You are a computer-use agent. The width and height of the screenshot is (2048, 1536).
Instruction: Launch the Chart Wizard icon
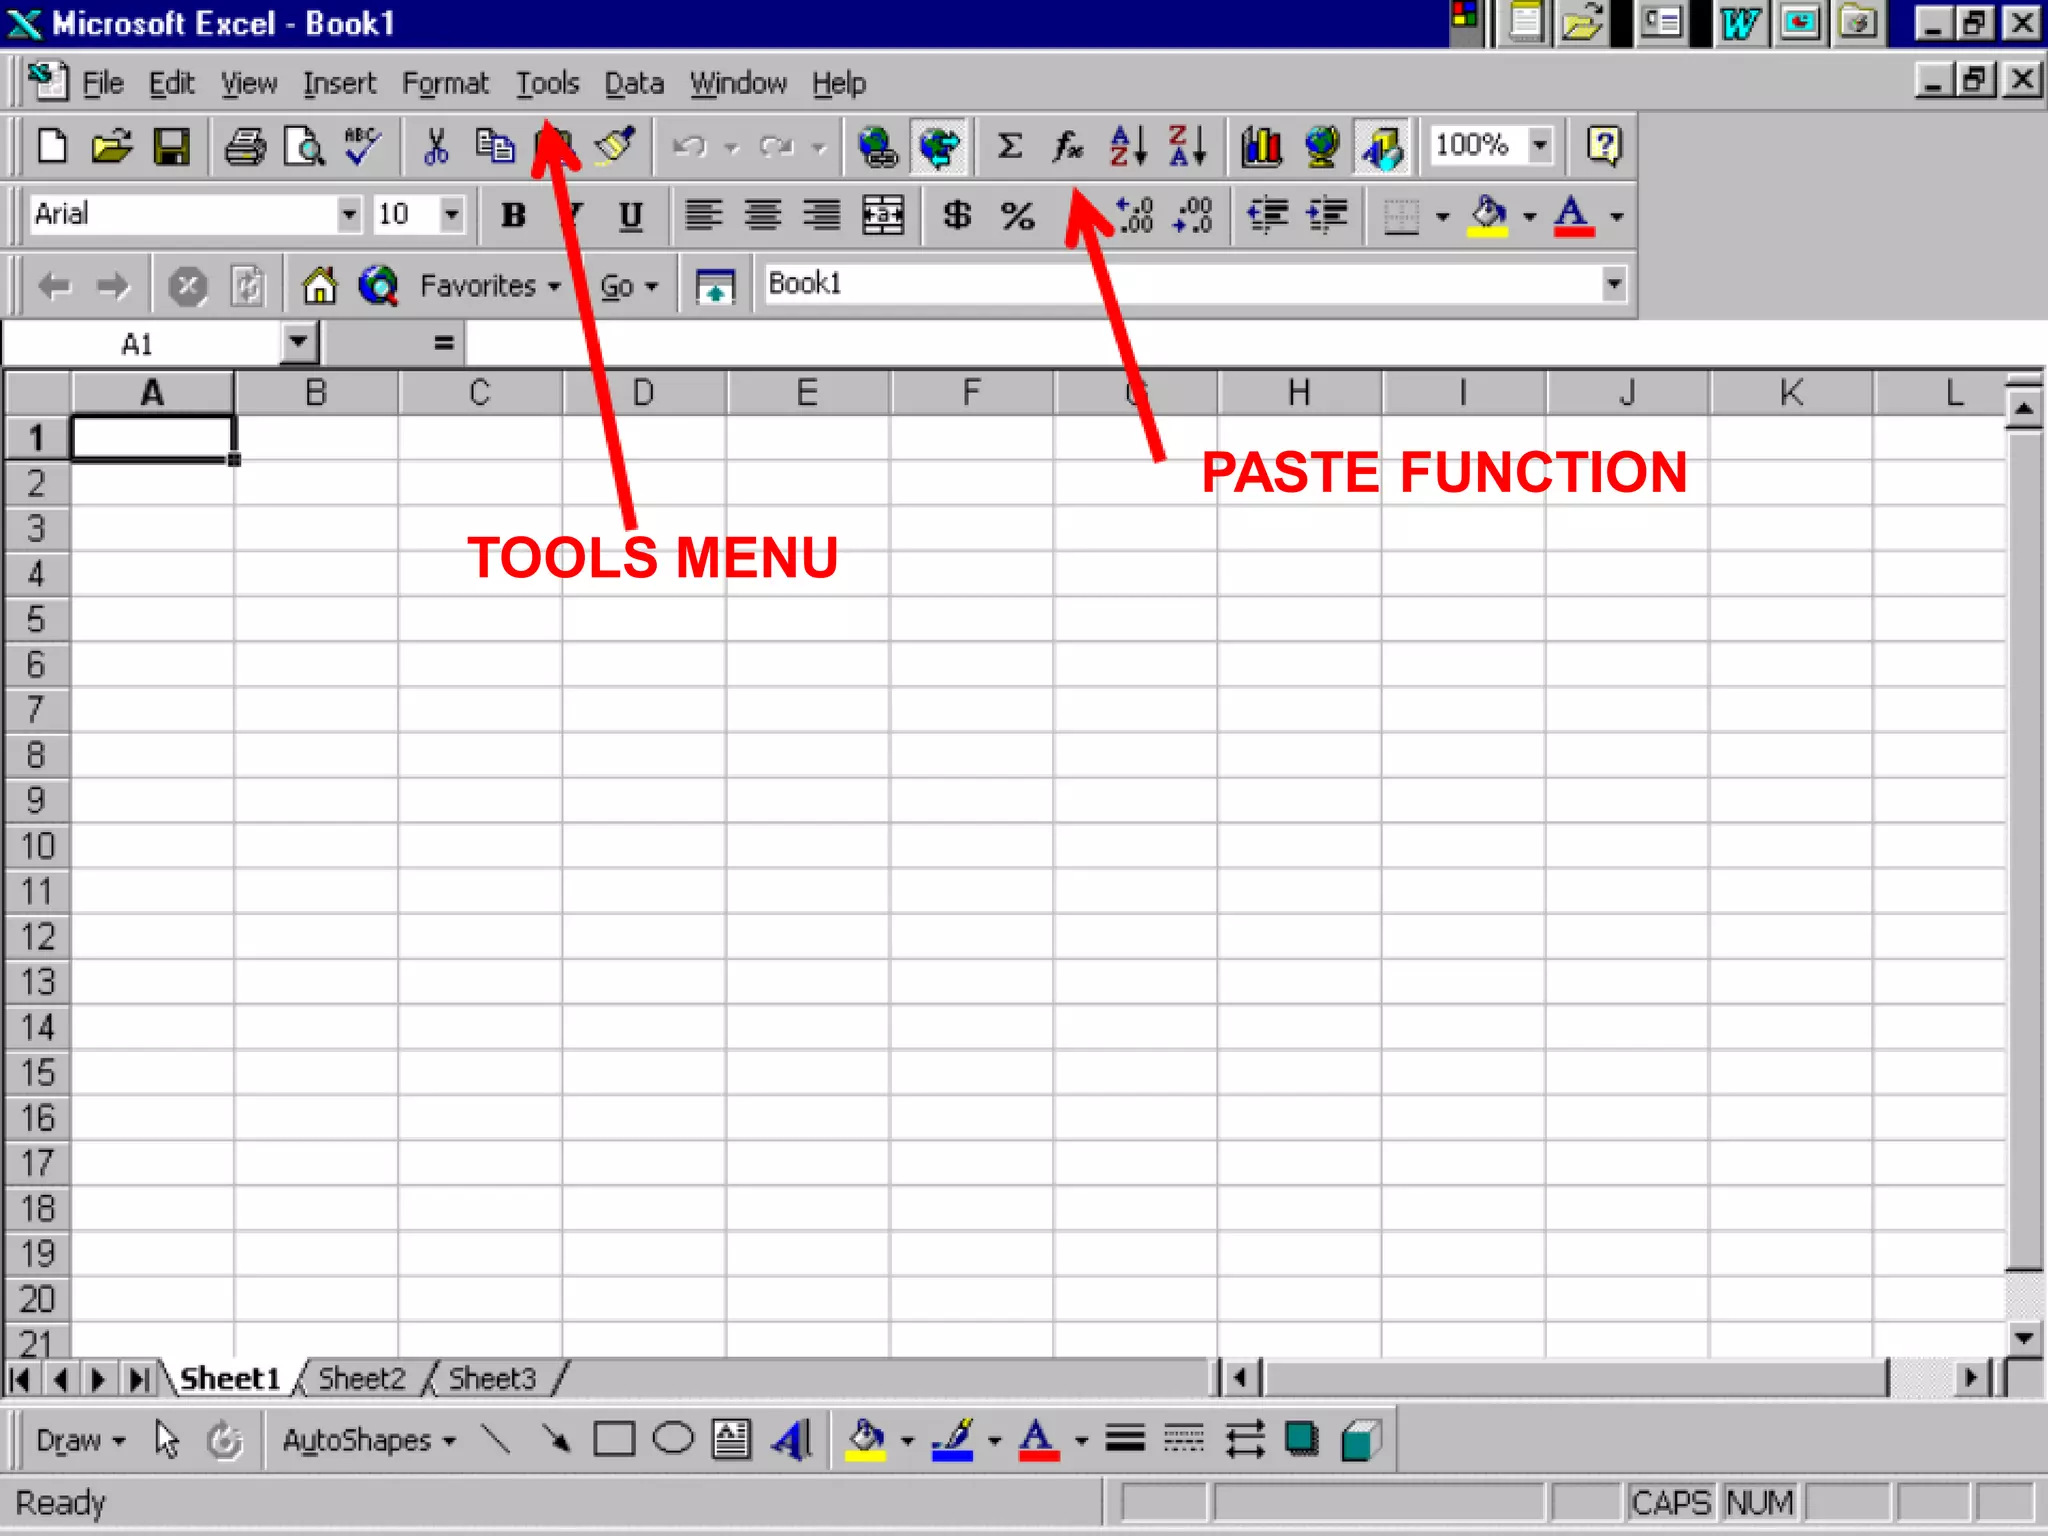pyautogui.click(x=1262, y=147)
